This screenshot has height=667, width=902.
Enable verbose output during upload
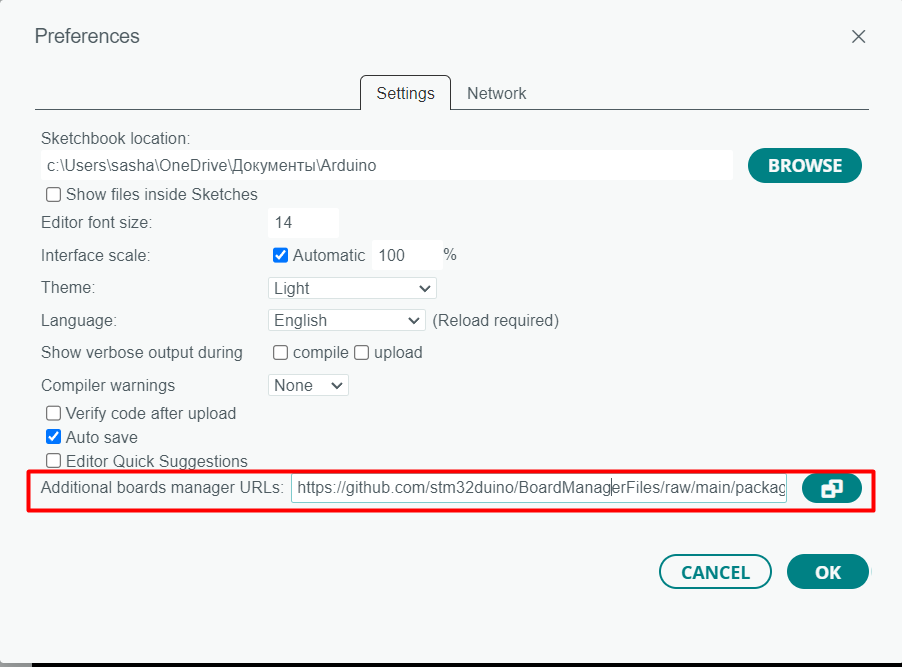pyautogui.click(x=361, y=352)
